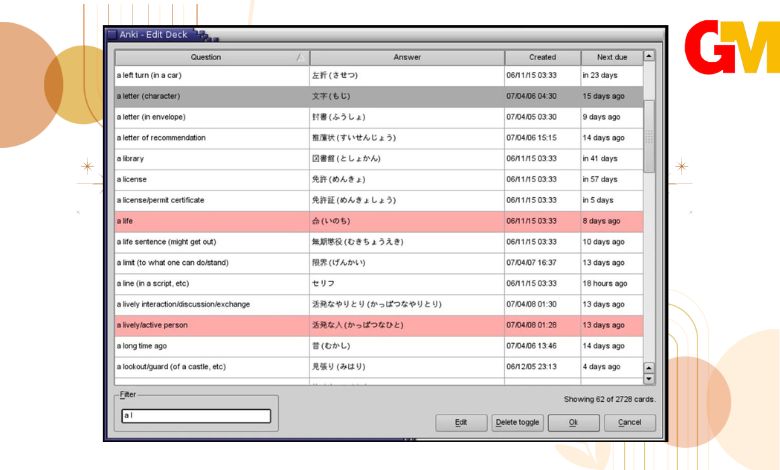Click the Delete toggle button
This screenshot has width=780, height=470.
pos(517,423)
